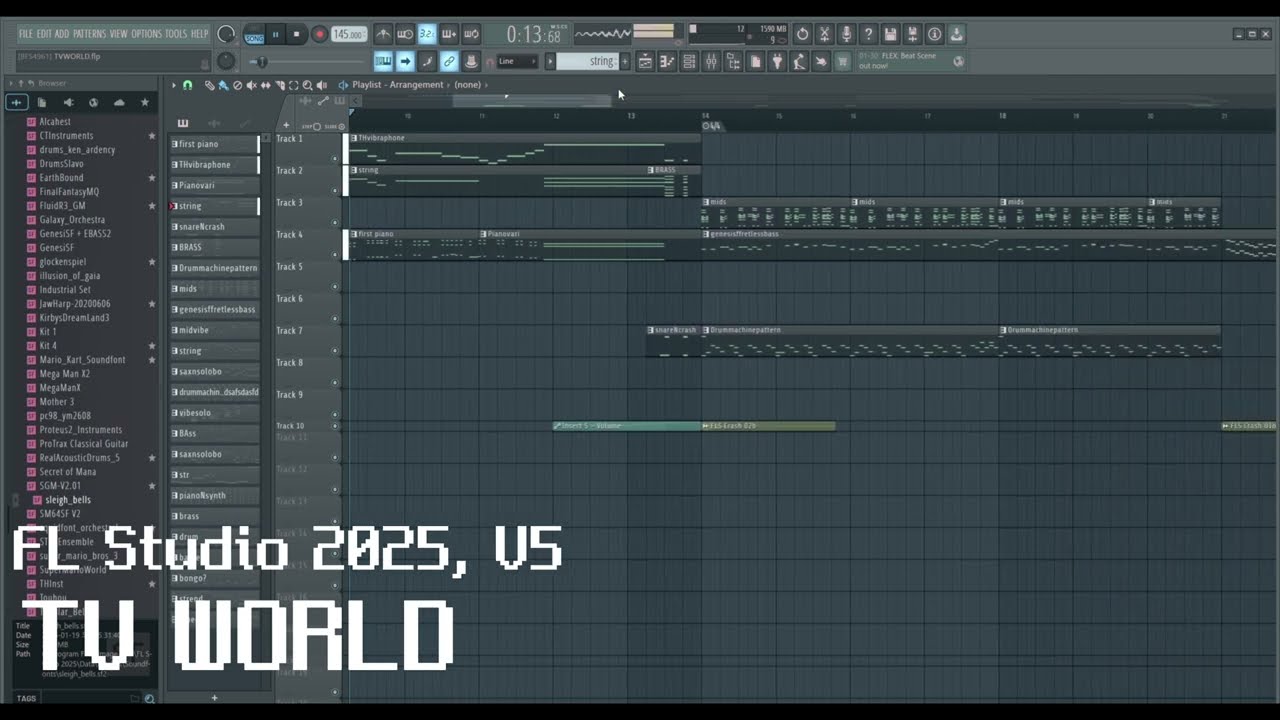
Task: Open the TOOLS menu
Action: pyautogui.click(x=175, y=34)
